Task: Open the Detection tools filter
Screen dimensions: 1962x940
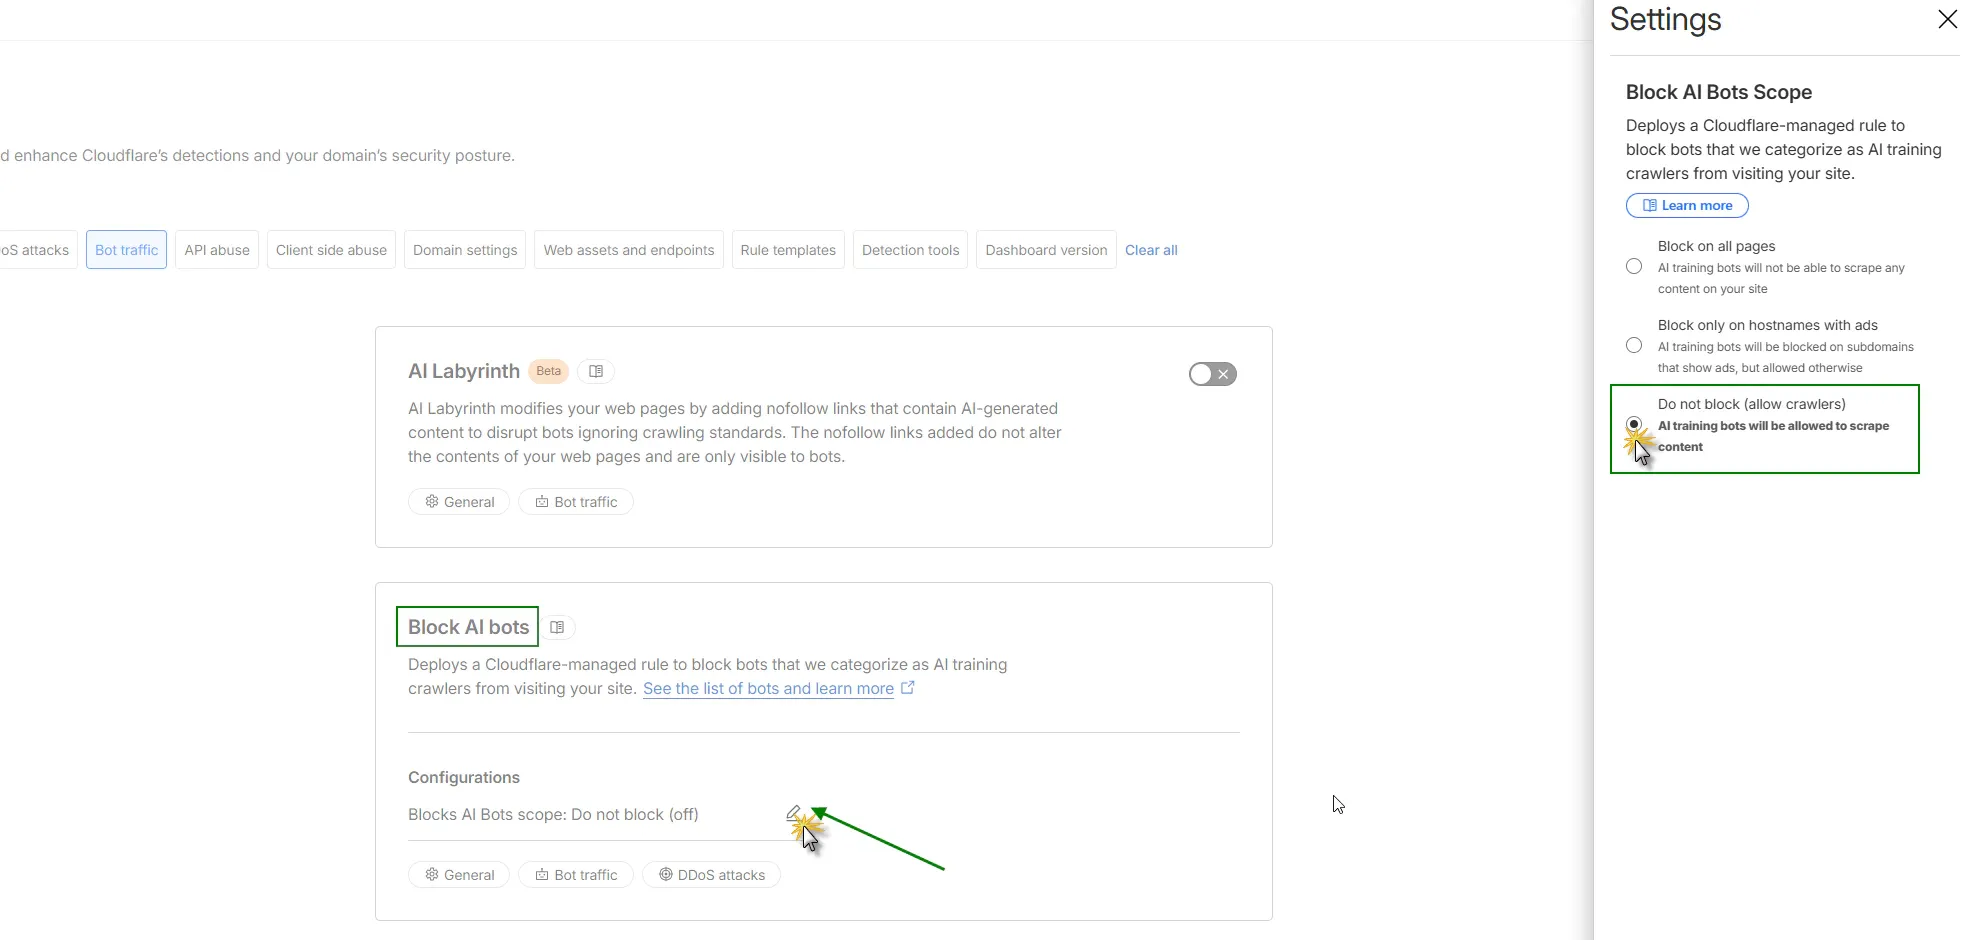Action: [909, 249]
